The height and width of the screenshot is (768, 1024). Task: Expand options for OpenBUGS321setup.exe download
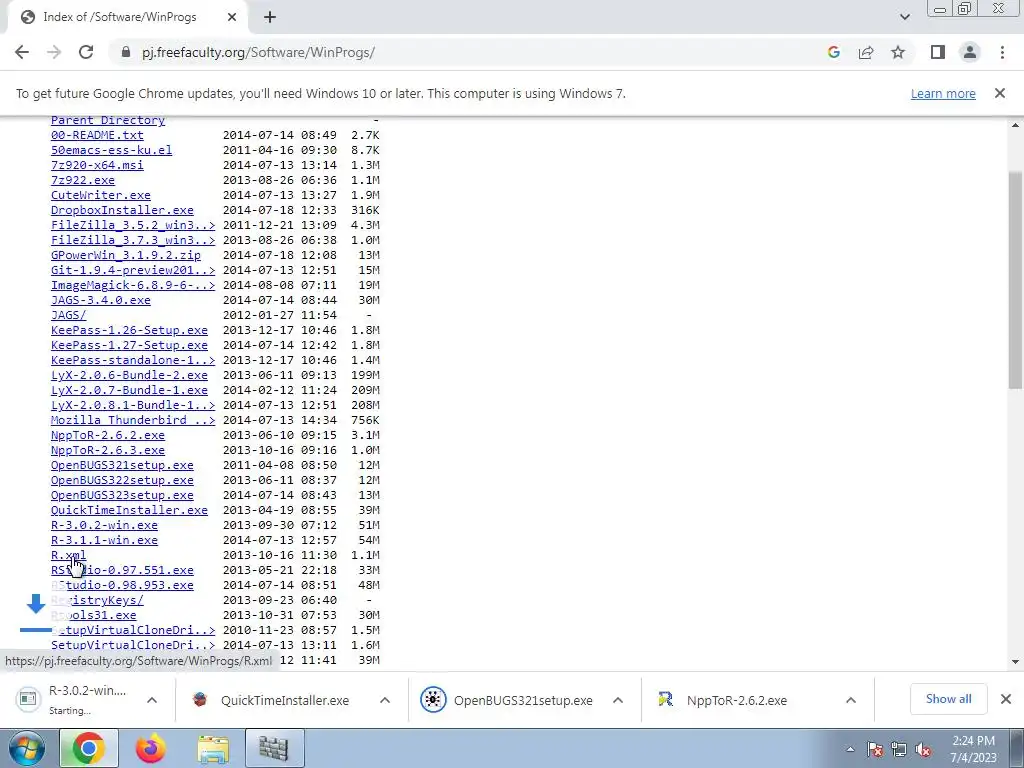point(618,700)
